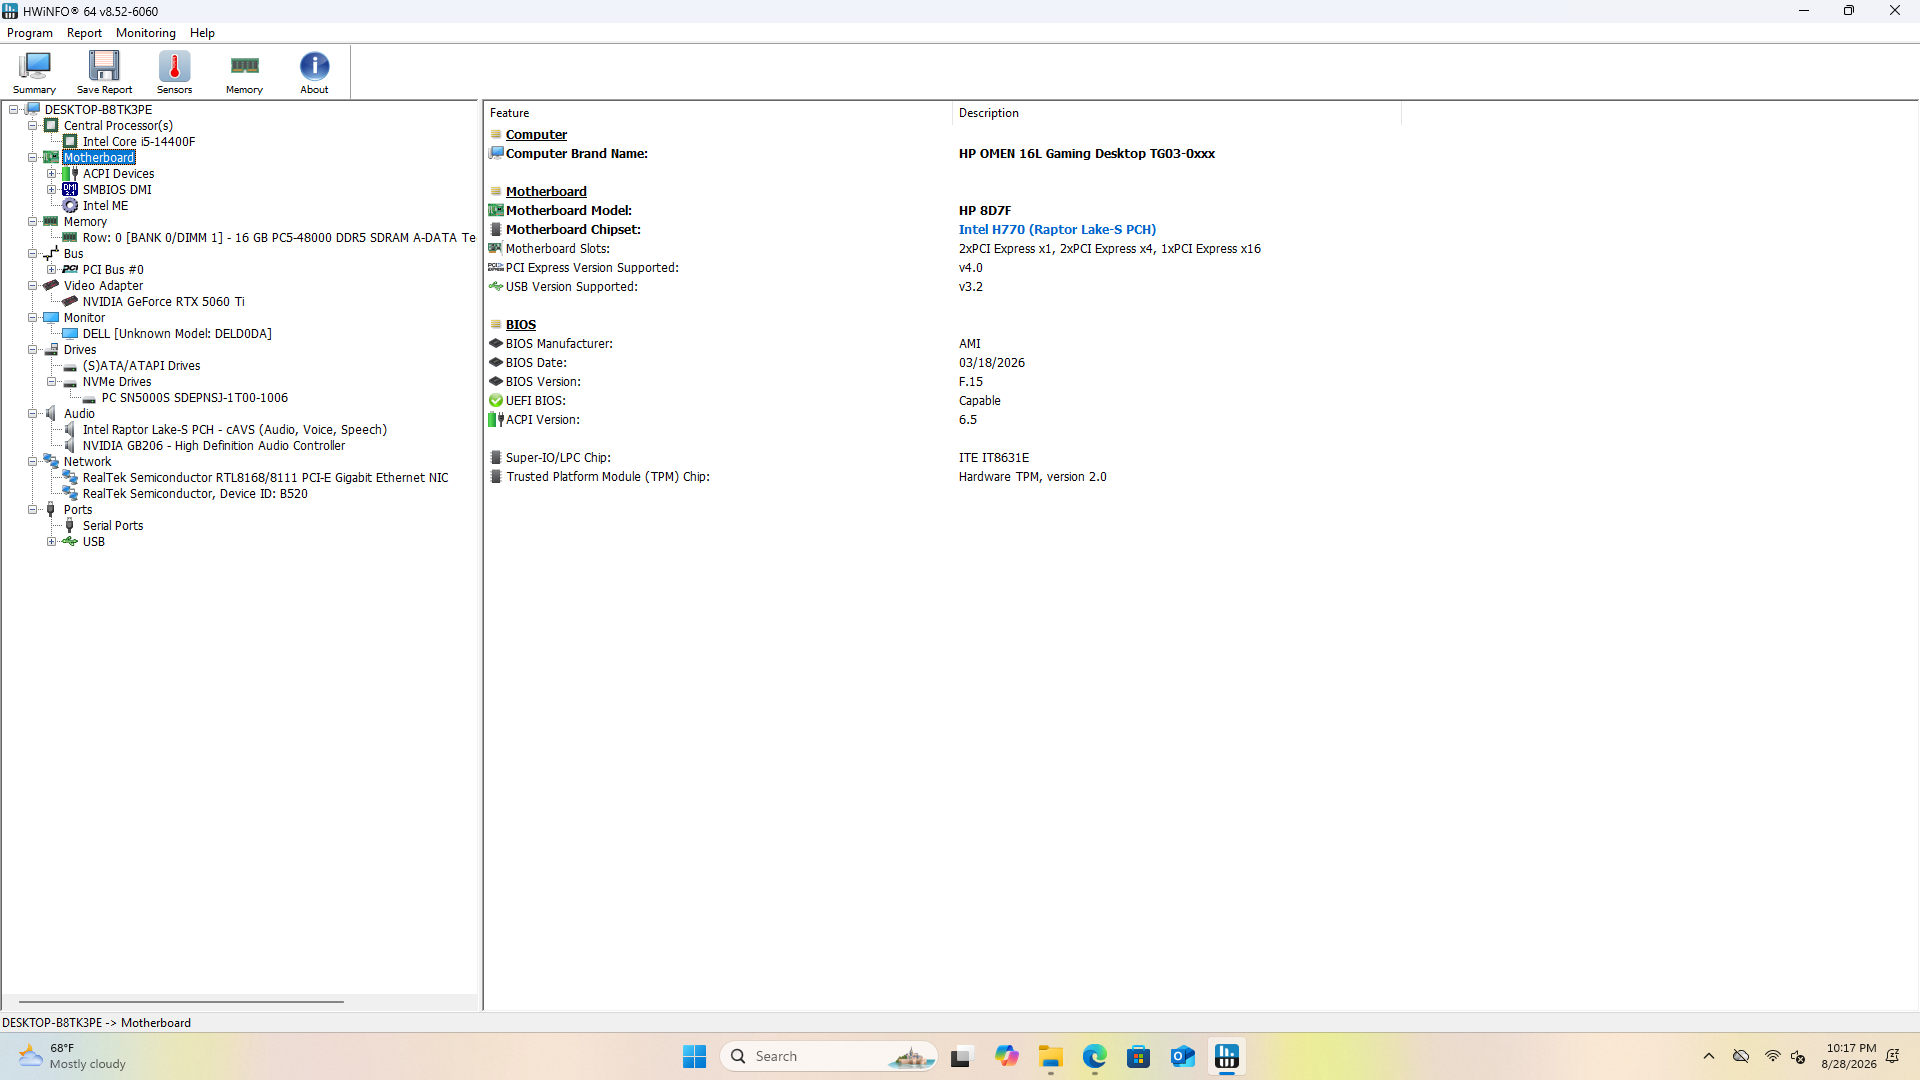This screenshot has width=1920, height=1080.
Task: Open the Report menu
Action: click(84, 33)
